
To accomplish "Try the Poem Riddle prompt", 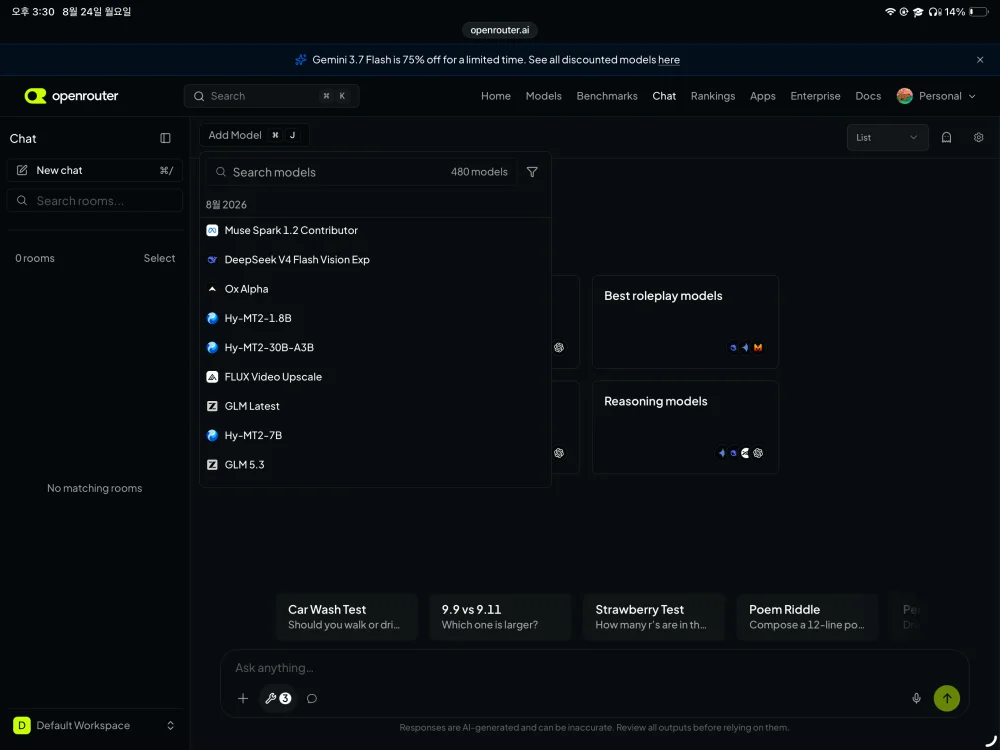I will click(807, 617).
